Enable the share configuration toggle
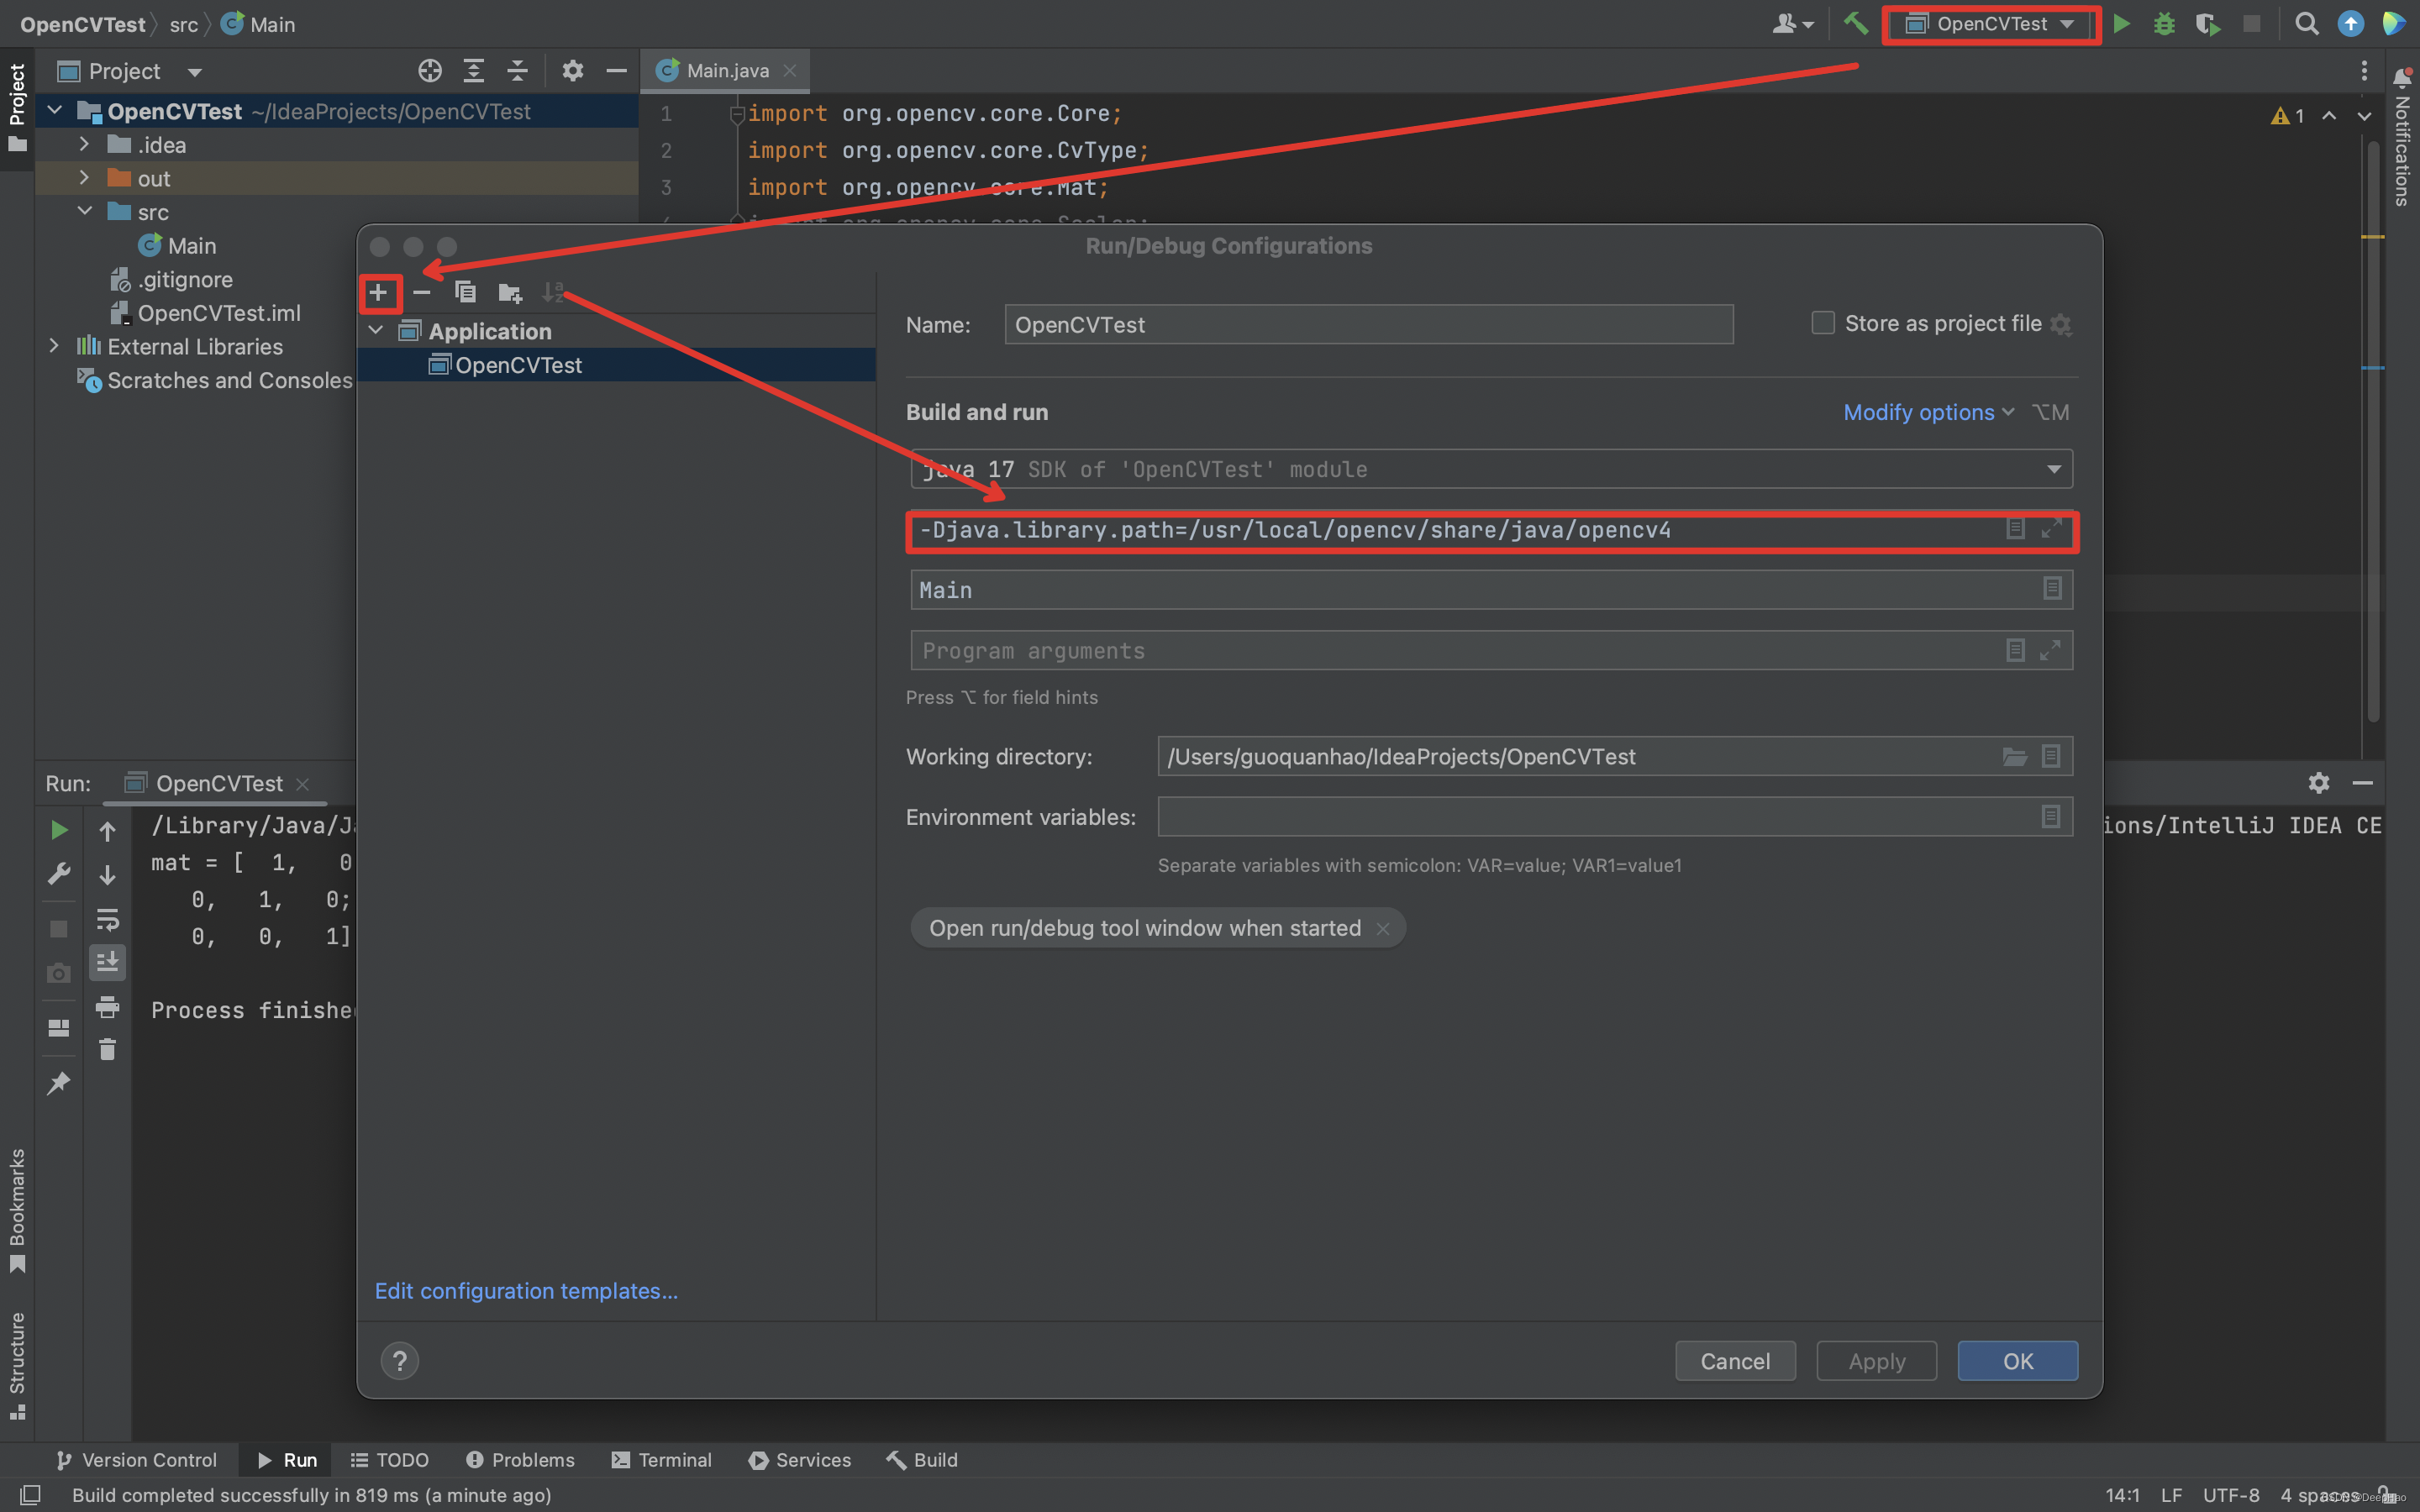Screen dimensions: 2420x1512 pos(1824,323)
